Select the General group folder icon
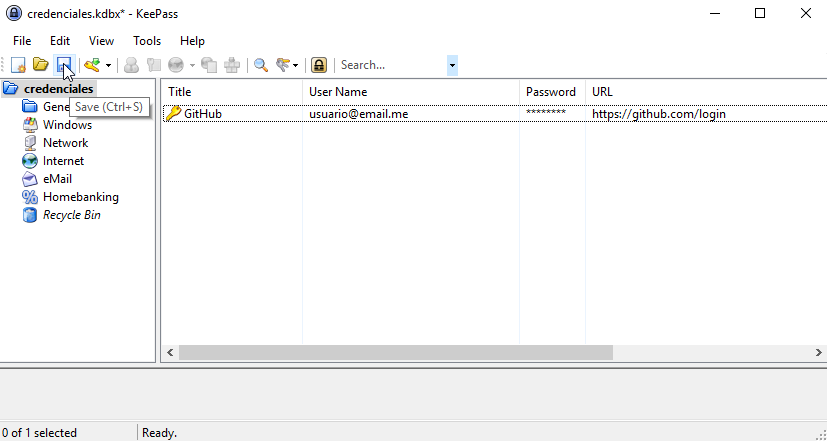This screenshot has width=827, height=441. tap(30, 107)
